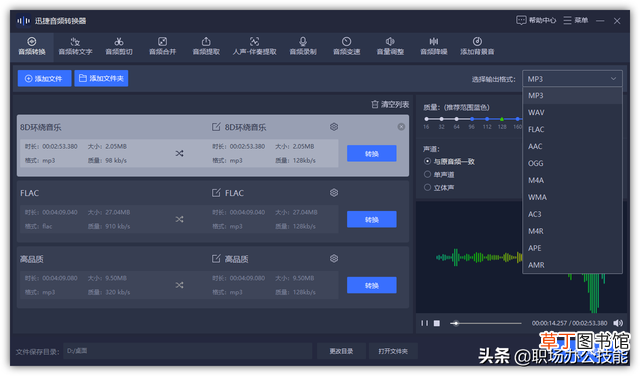640x376 pixels.
Task: Click the playback progress slider handle
Action: pos(456,323)
